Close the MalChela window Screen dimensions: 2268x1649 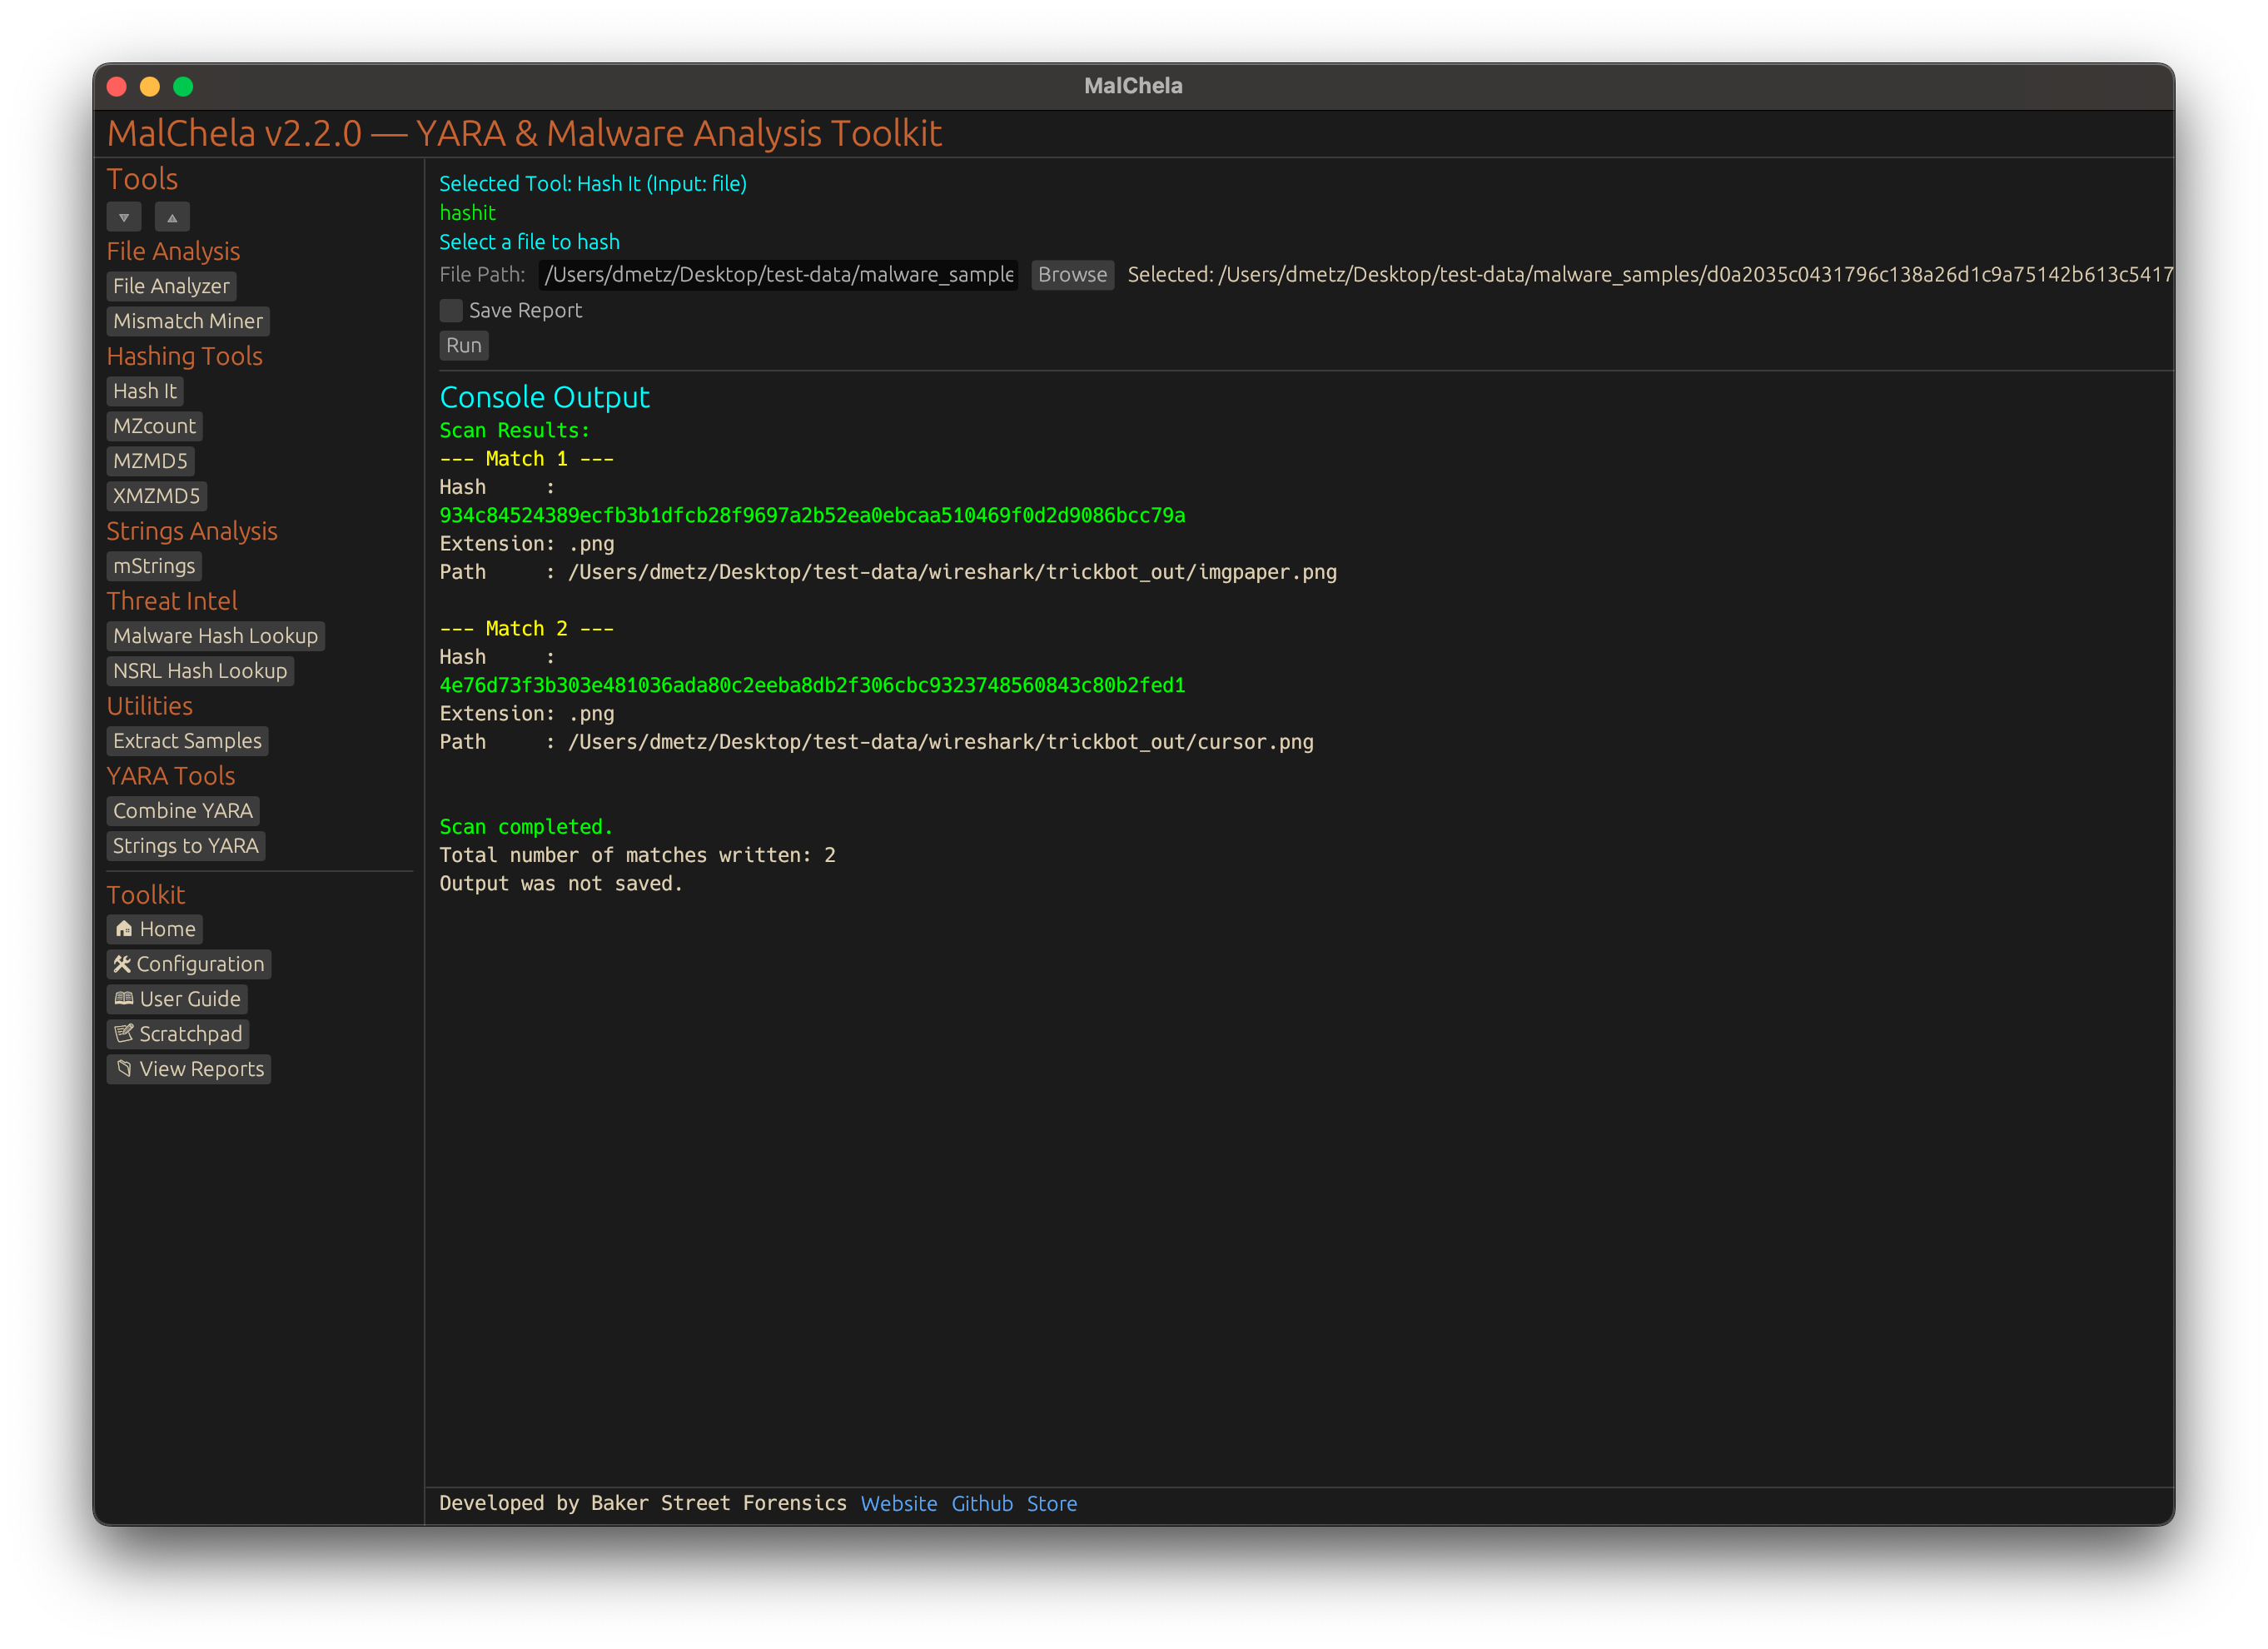point(117,87)
